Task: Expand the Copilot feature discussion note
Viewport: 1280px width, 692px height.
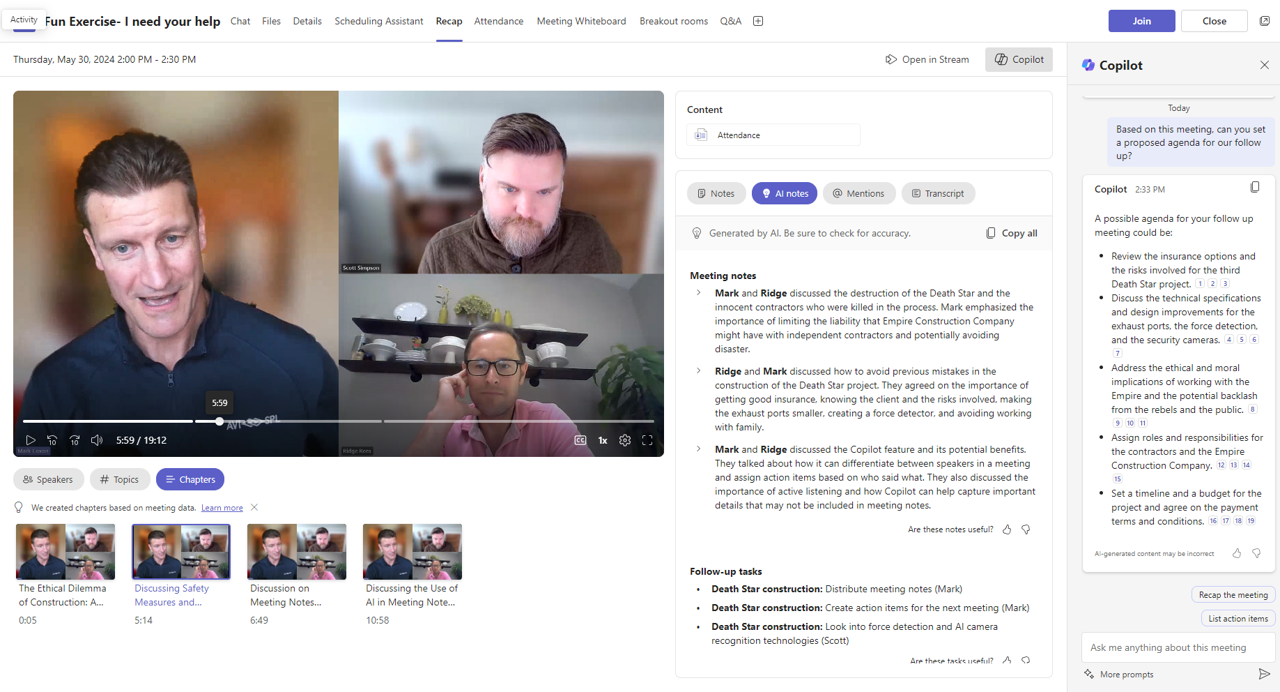Action: pyautogui.click(x=698, y=449)
